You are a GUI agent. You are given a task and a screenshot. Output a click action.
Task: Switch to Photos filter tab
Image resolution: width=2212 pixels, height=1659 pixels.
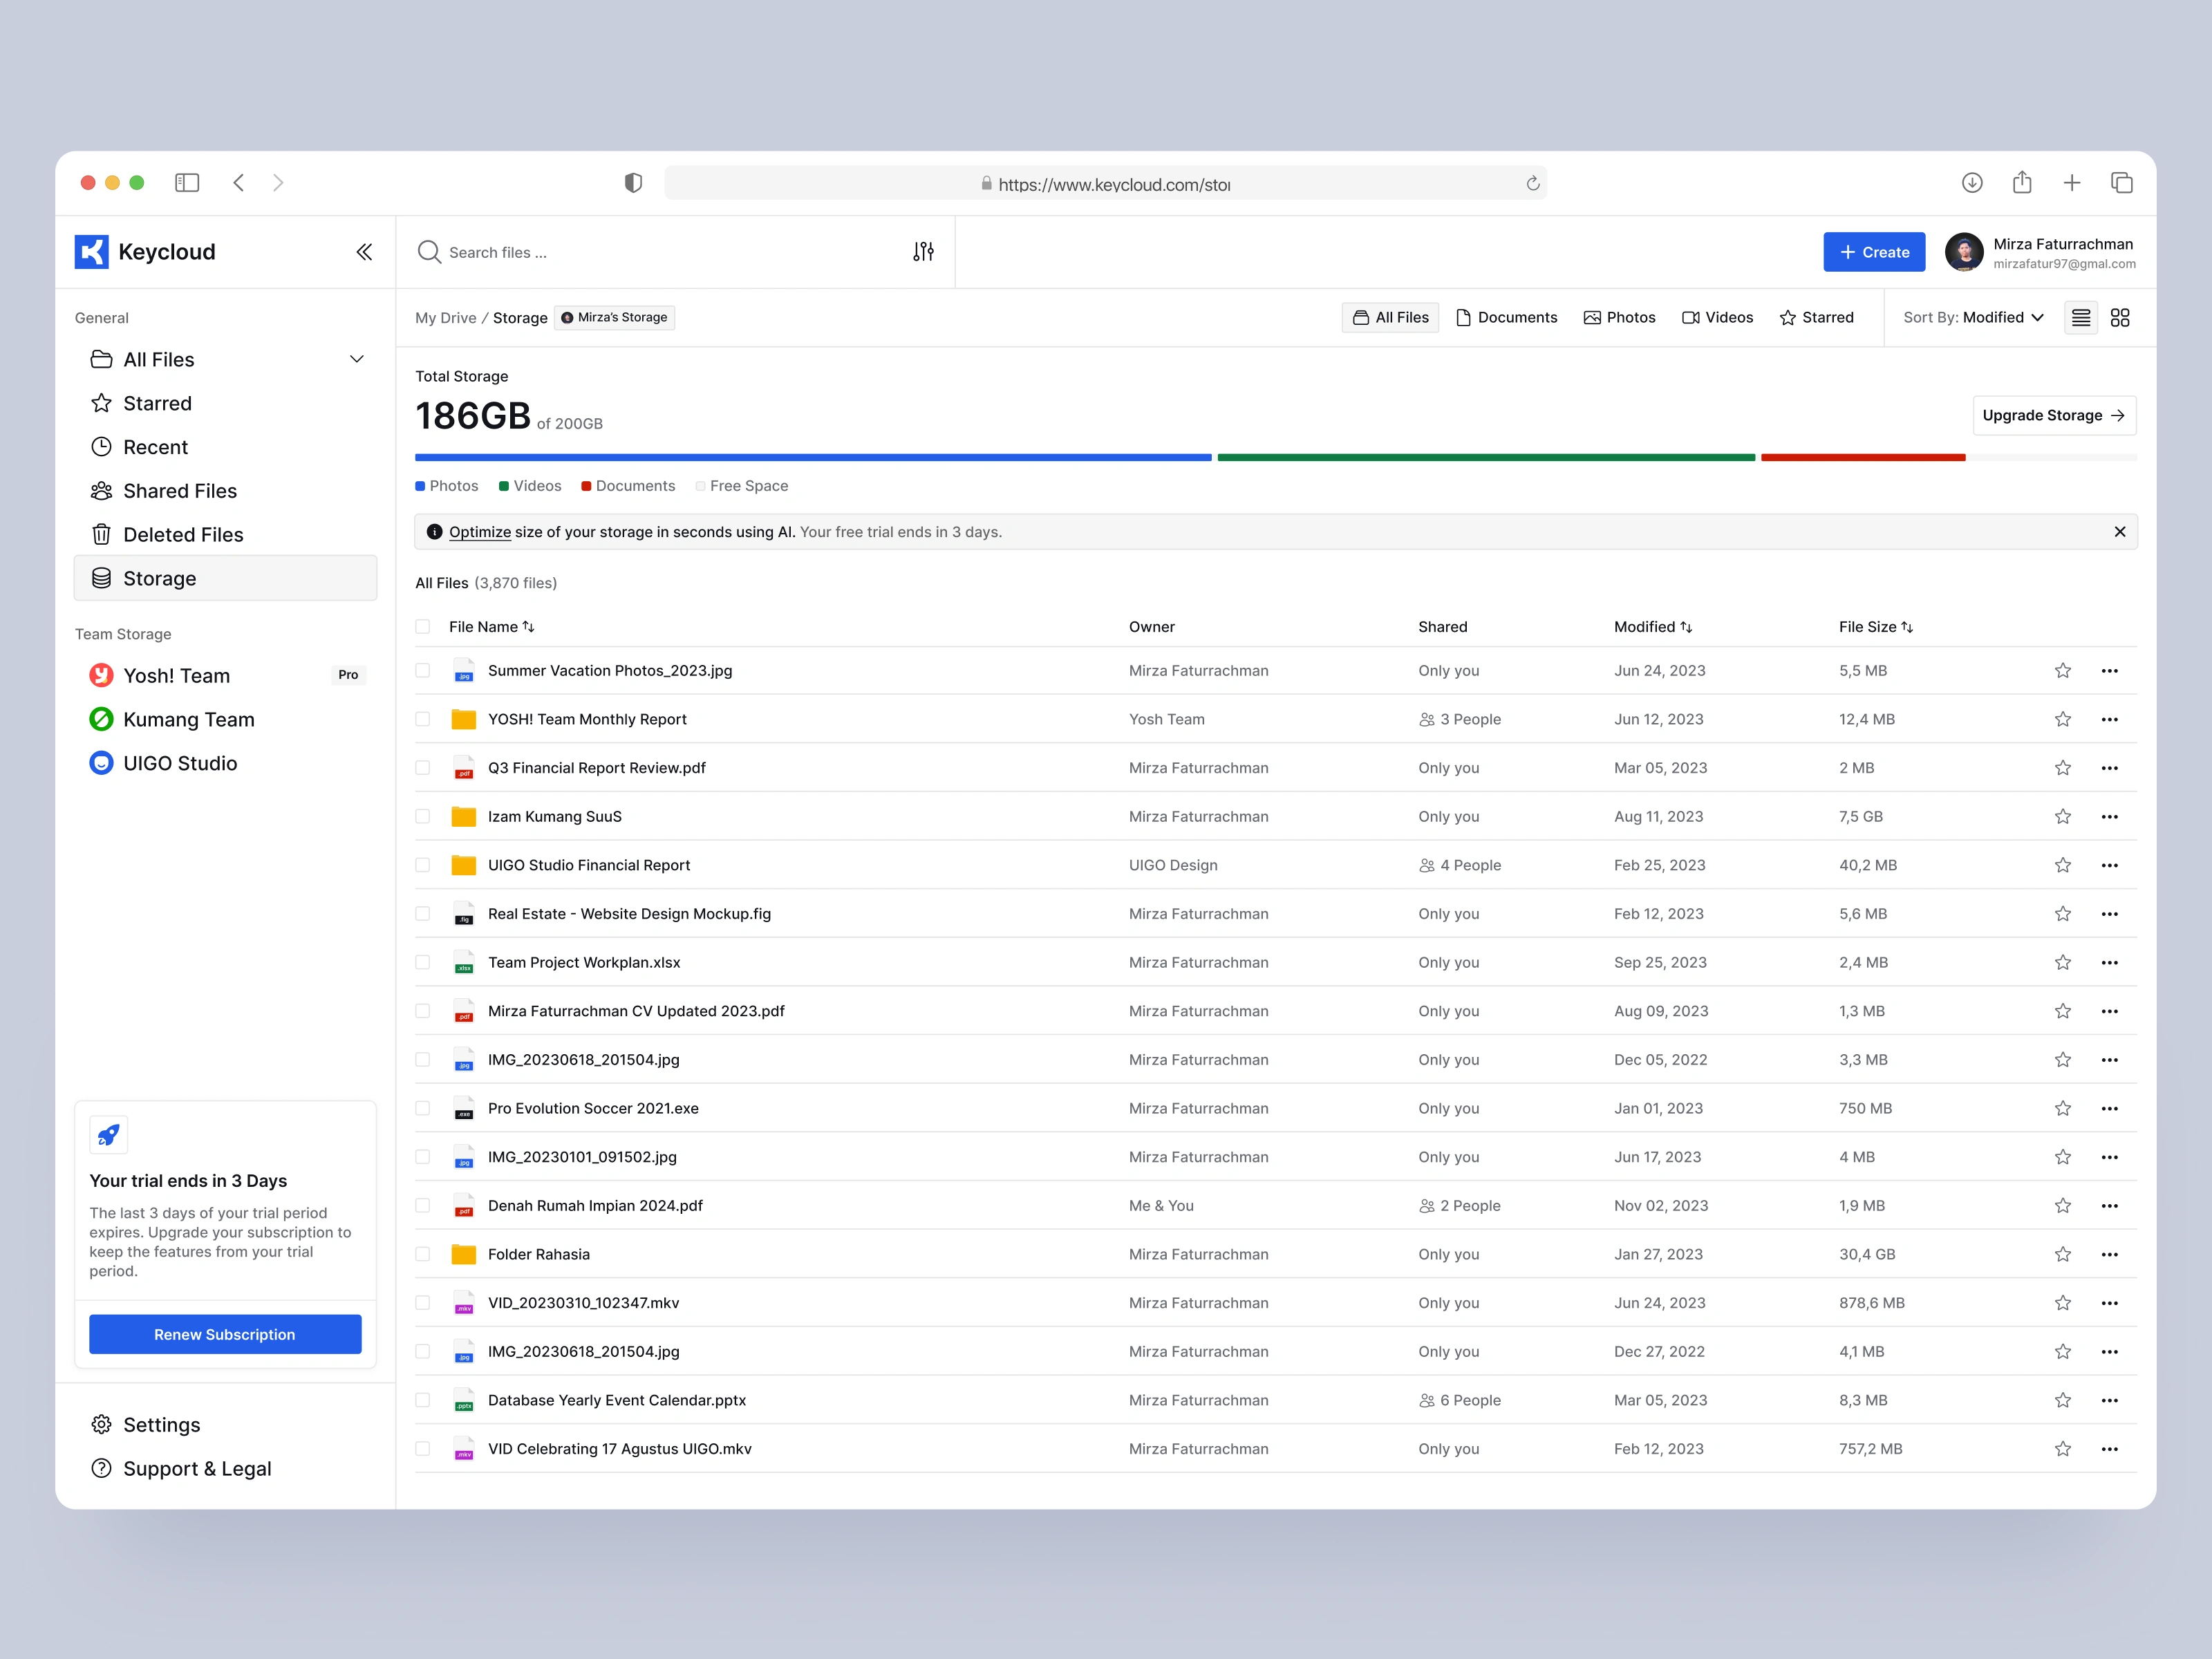1619,318
